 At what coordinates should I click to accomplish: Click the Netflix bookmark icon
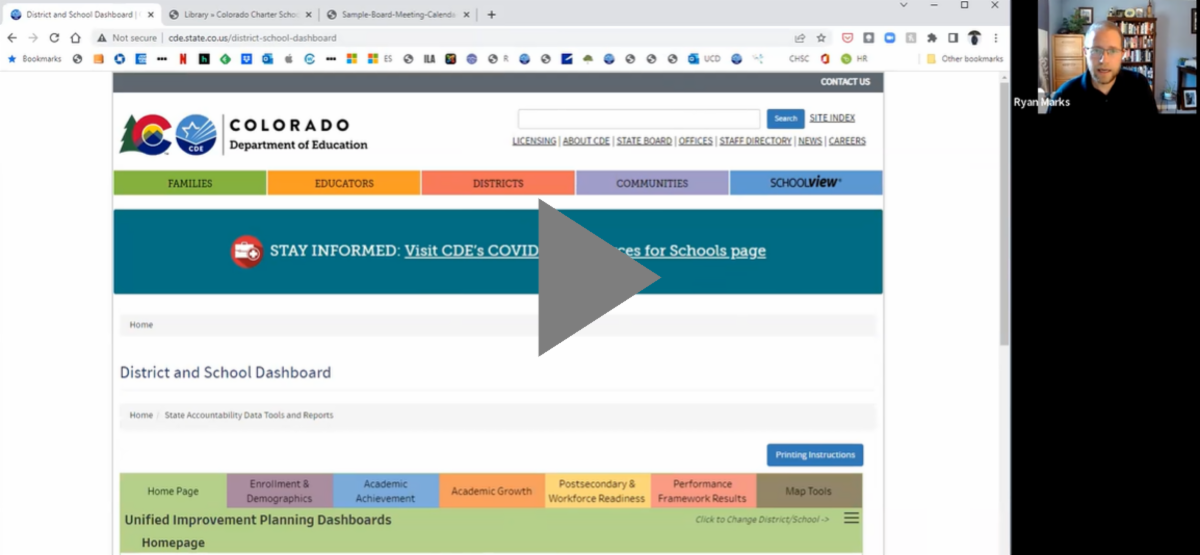coord(183,59)
